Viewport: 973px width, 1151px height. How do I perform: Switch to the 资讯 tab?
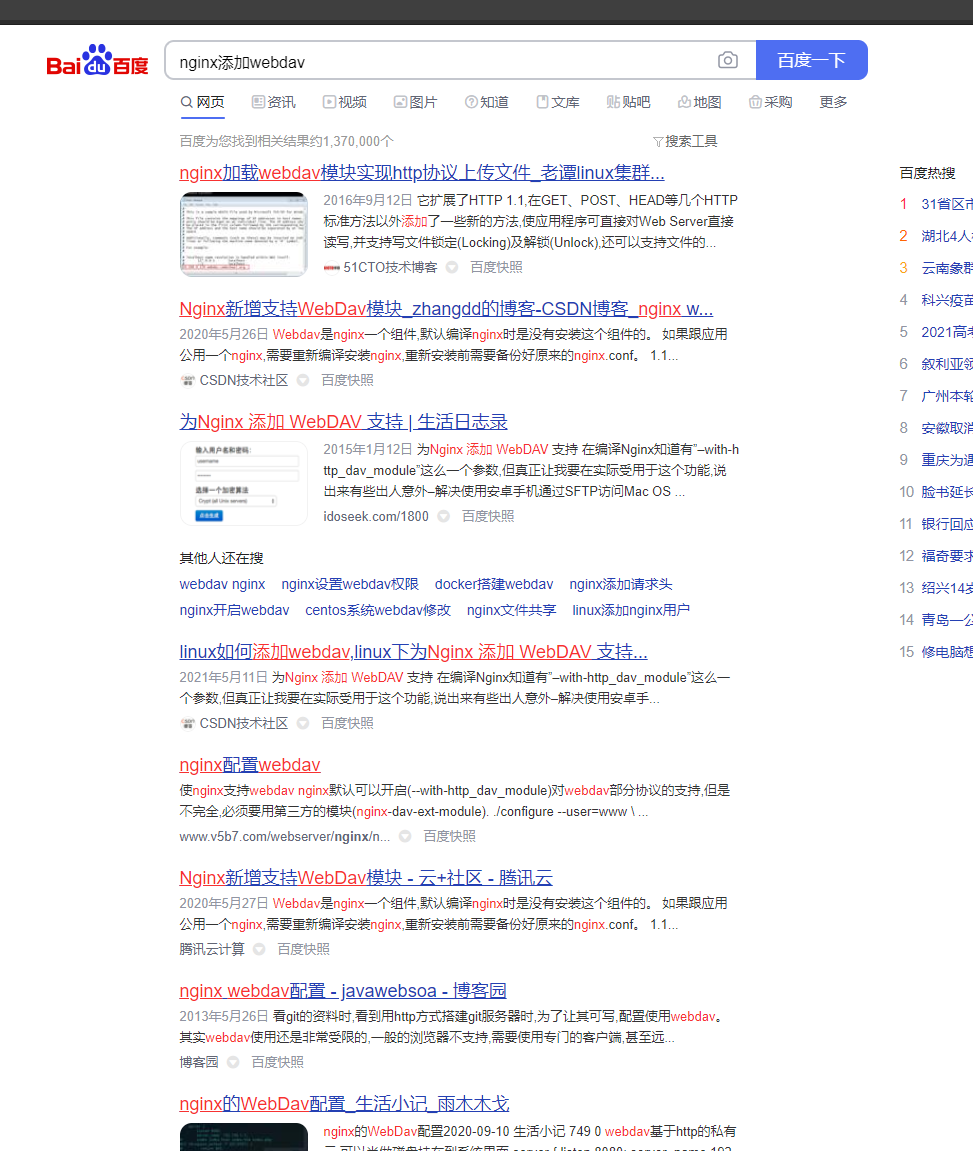coord(274,102)
